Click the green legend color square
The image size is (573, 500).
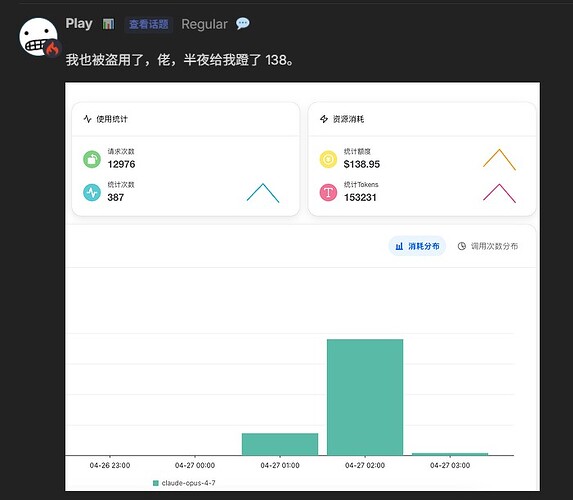tap(155, 483)
